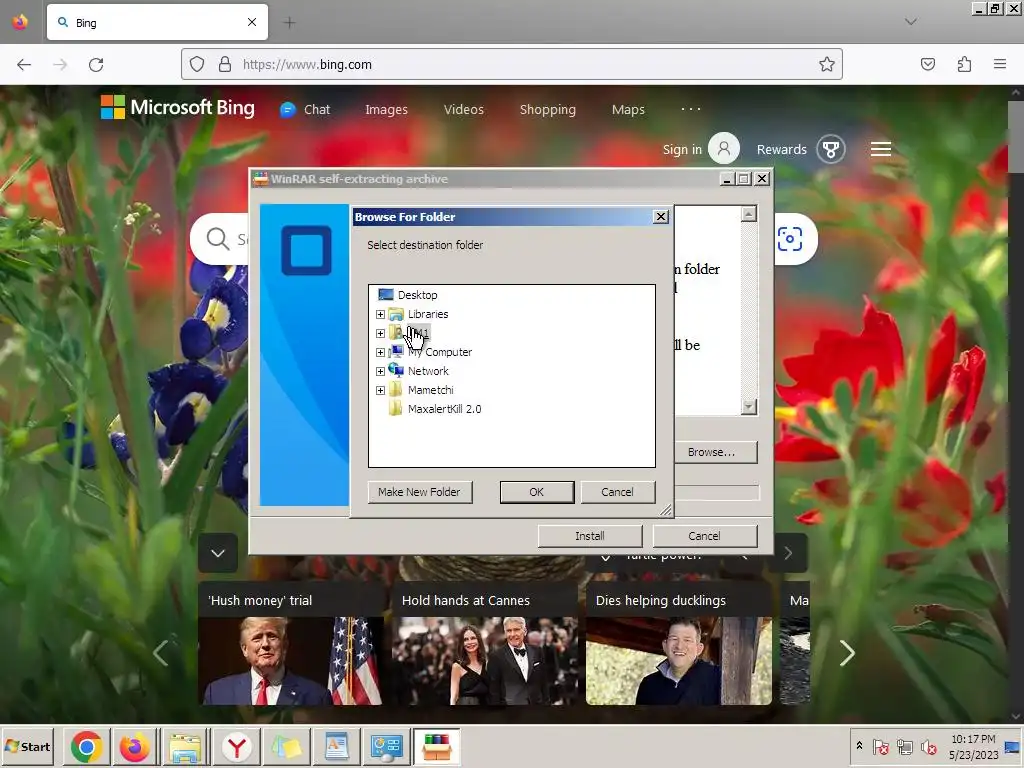This screenshot has width=1024, height=768.
Task: Open Bing Chat
Action: click(x=306, y=110)
